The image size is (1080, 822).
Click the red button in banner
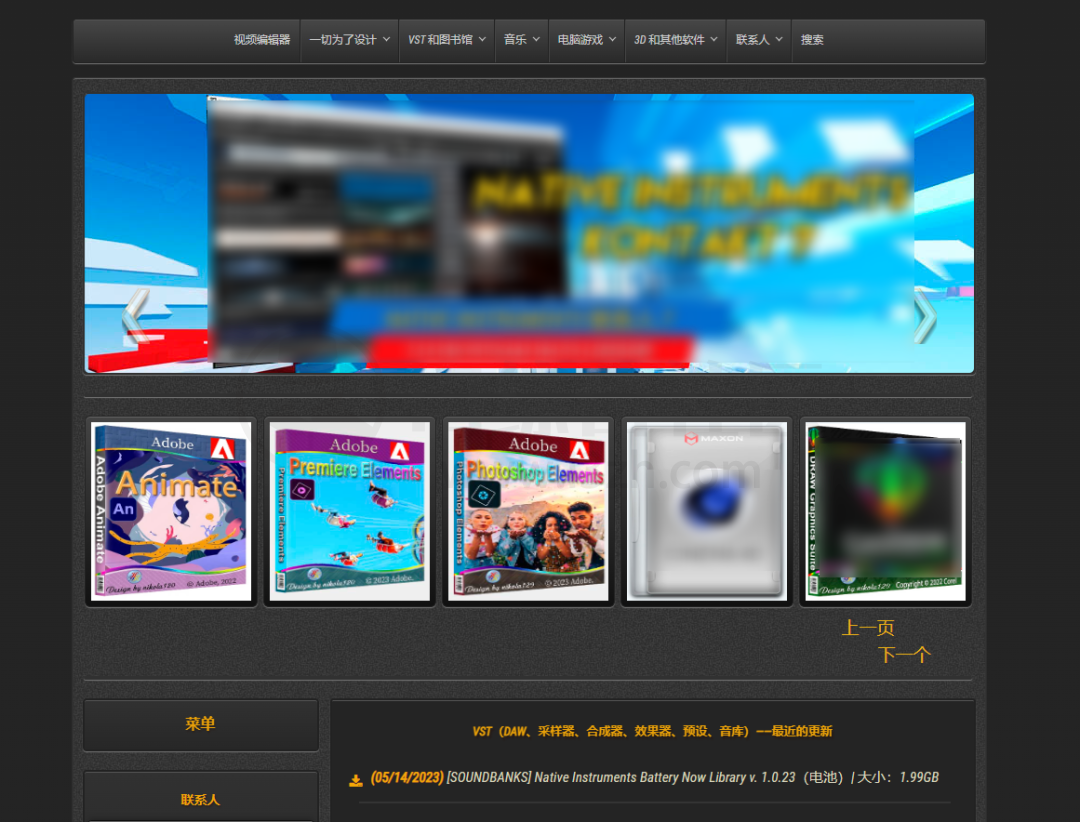pos(529,350)
